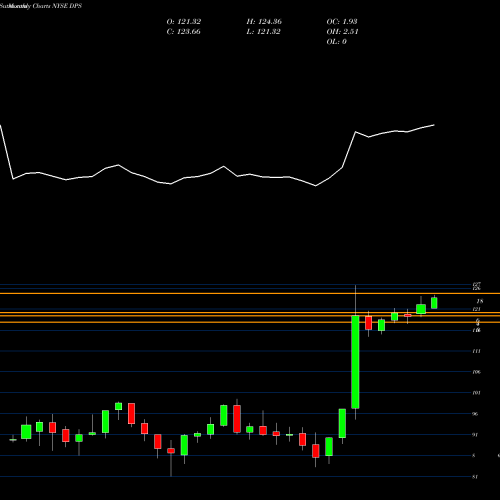This screenshot has width=500, height=500.
Task: Click the high price value H: 124.36
Action: point(264,22)
